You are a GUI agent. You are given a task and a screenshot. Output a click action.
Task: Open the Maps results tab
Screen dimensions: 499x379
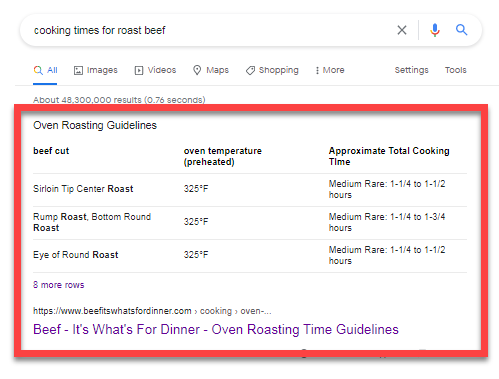coord(211,70)
